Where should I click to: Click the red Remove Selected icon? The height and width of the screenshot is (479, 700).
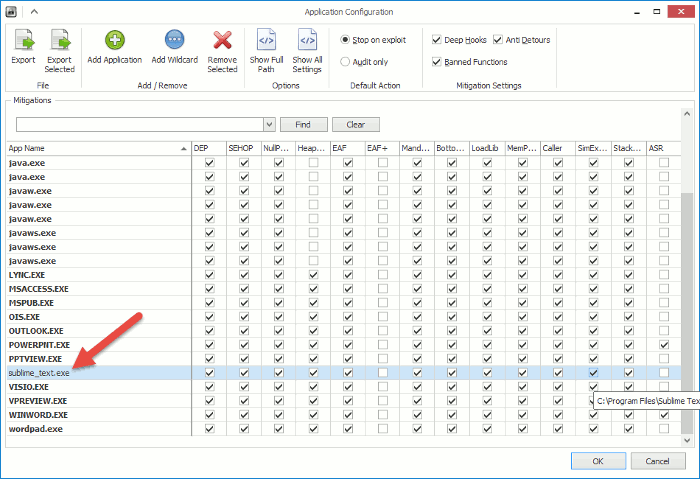click(222, 40)
